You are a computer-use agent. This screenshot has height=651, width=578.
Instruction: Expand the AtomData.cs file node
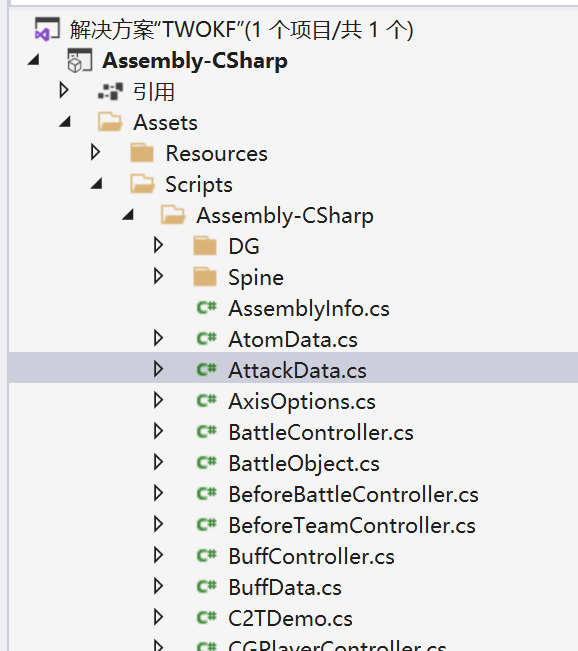pyautogui.click(x=158, y=338)
